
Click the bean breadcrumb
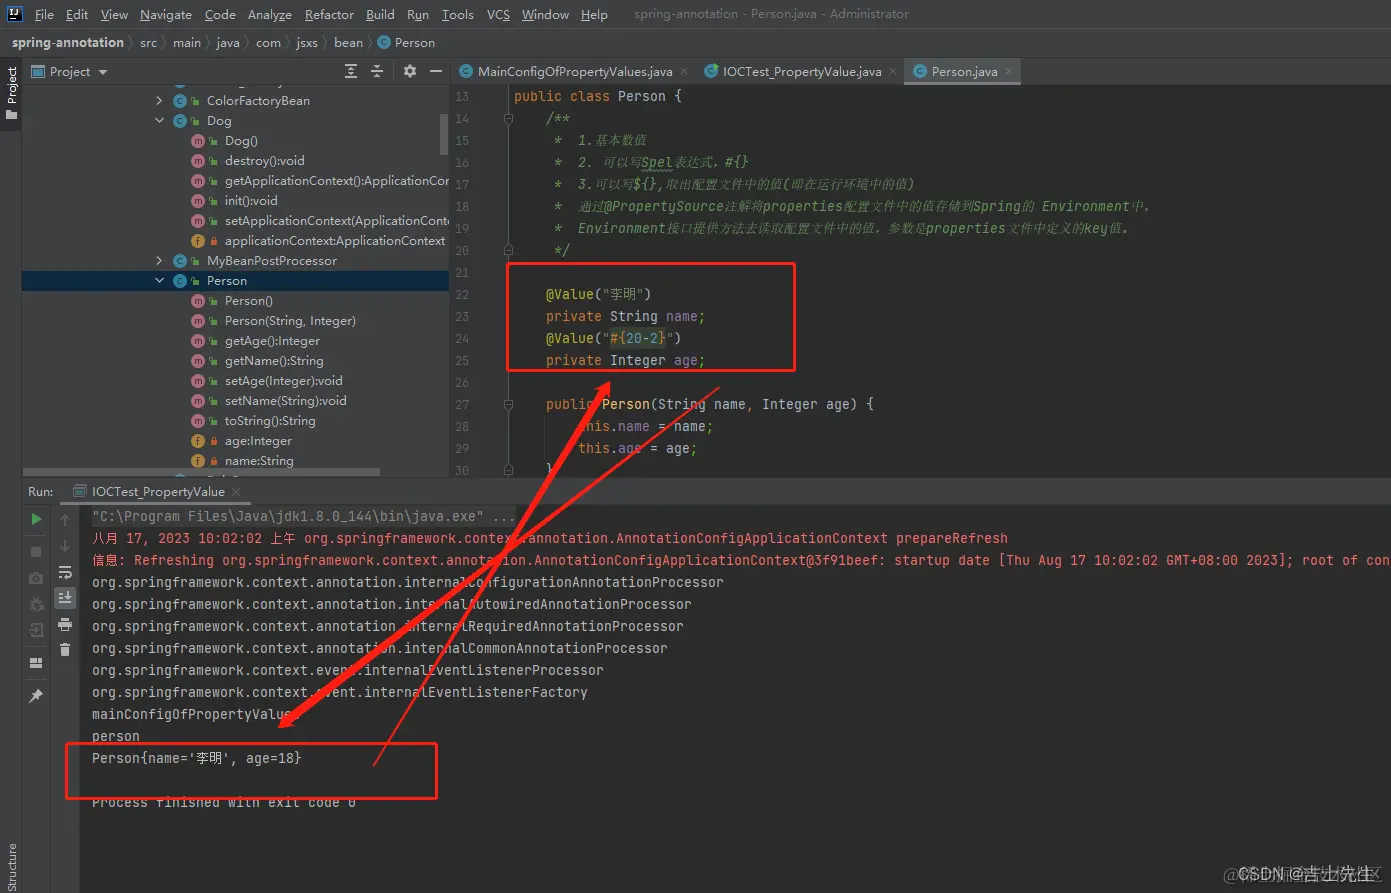click(348, 43)
